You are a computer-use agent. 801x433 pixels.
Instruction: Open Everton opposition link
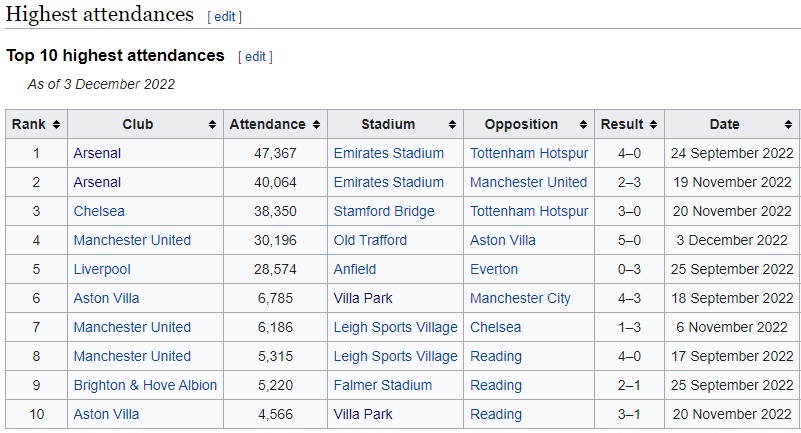494,269
